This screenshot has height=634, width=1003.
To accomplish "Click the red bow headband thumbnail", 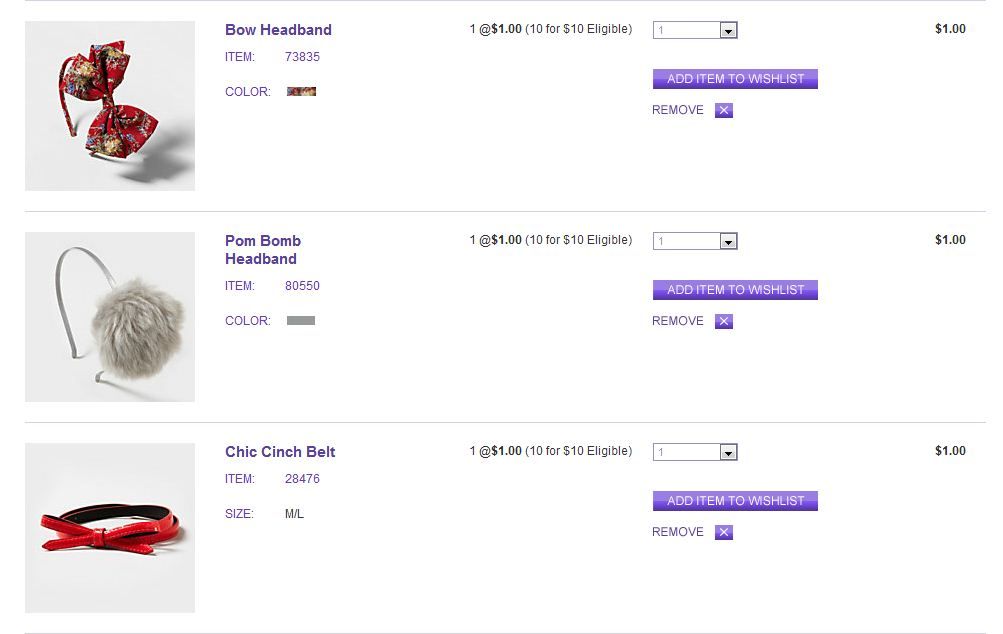I will pyautogui.click(x=110, y=106).
